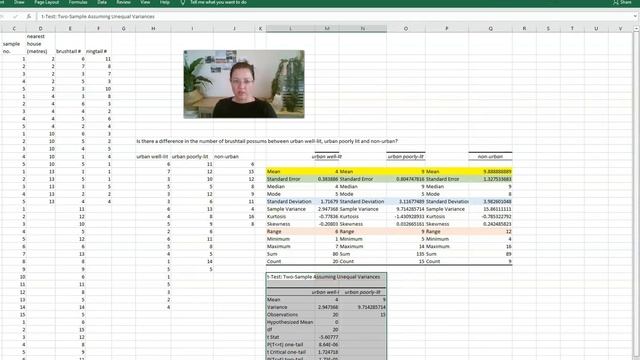Image resolution: width=640 pixels, height=360 pixels.
Task: Select column I header
Action: pos(192,29)
